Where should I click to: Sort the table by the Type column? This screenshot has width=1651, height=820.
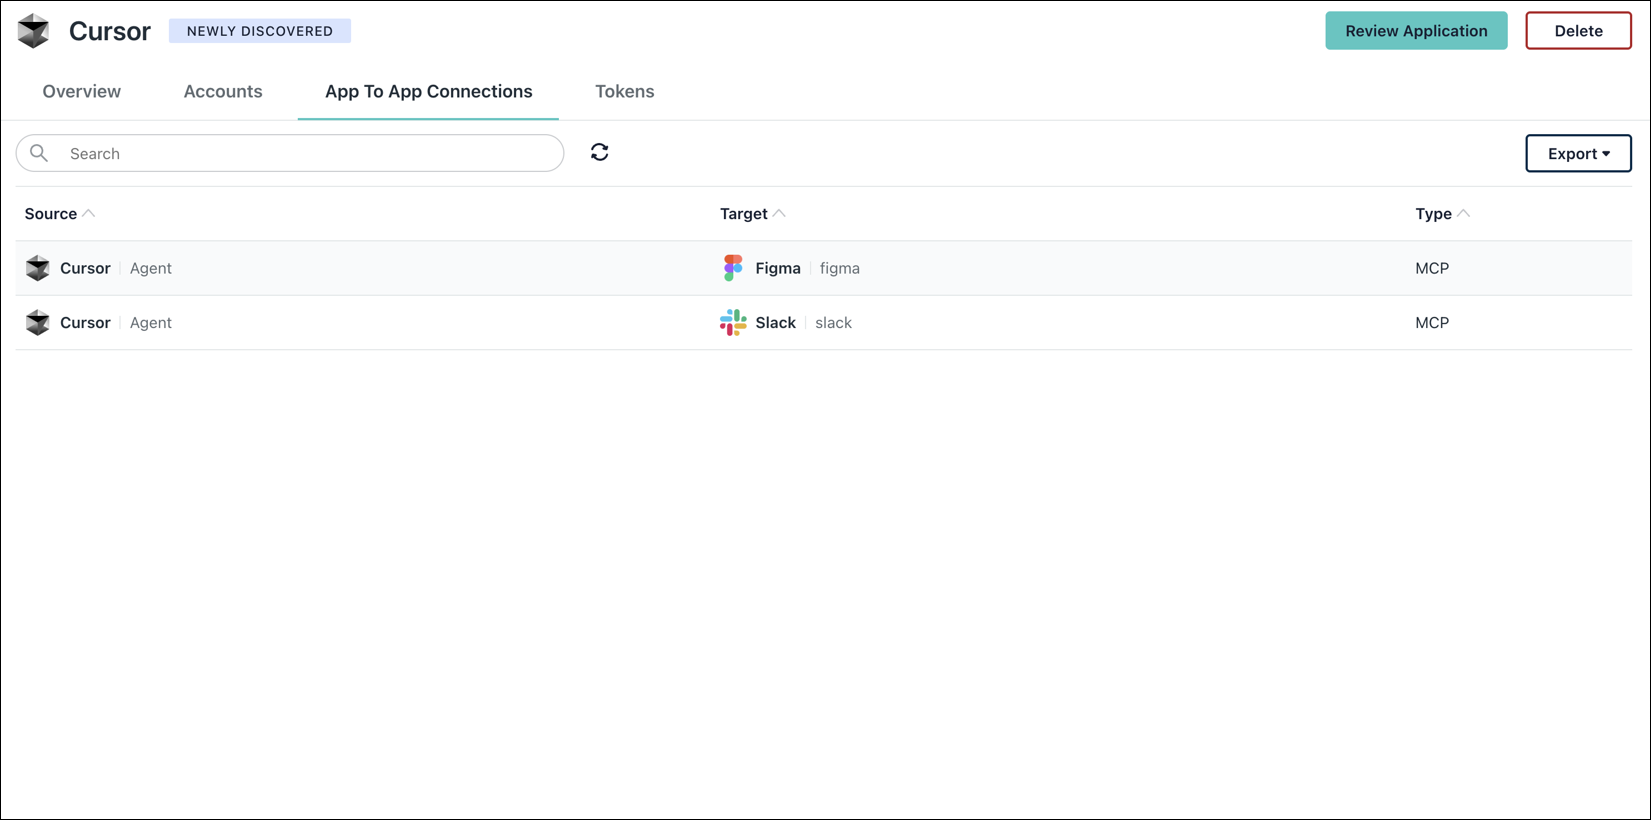point(1442,214)
